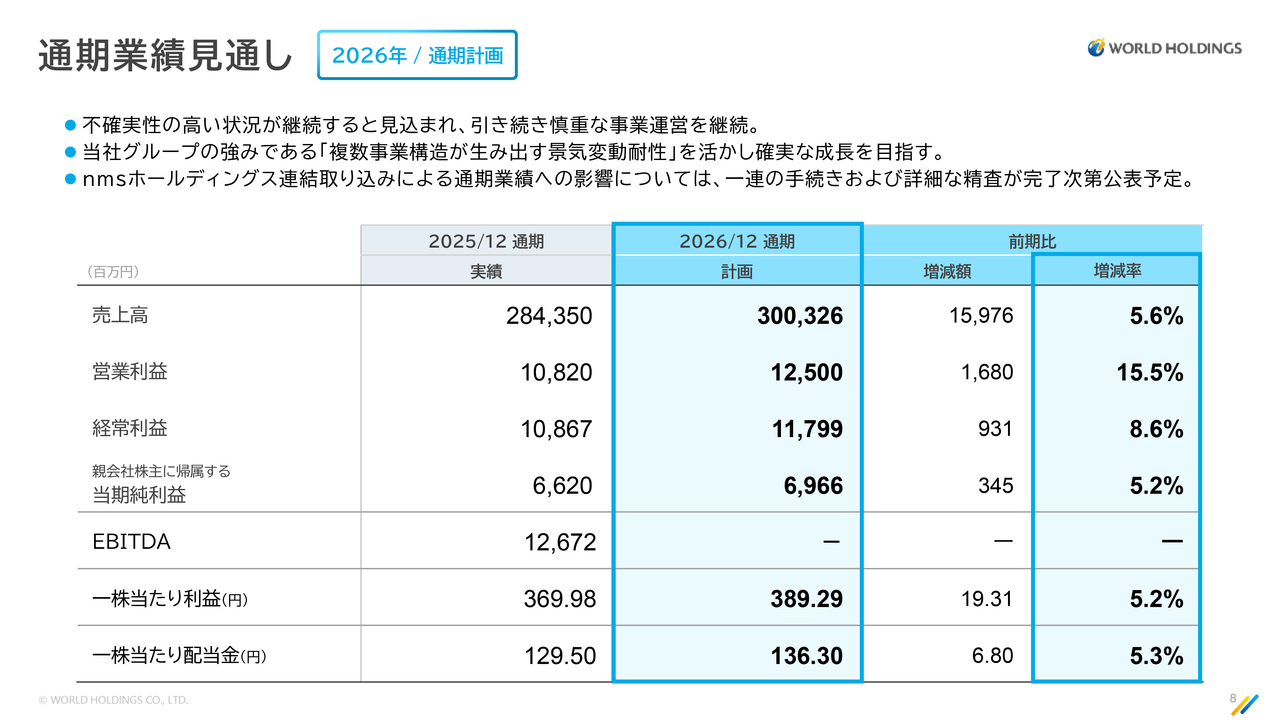Click the 6.80 dividend per share change
Screen dimensions: 1280x720
993,656
